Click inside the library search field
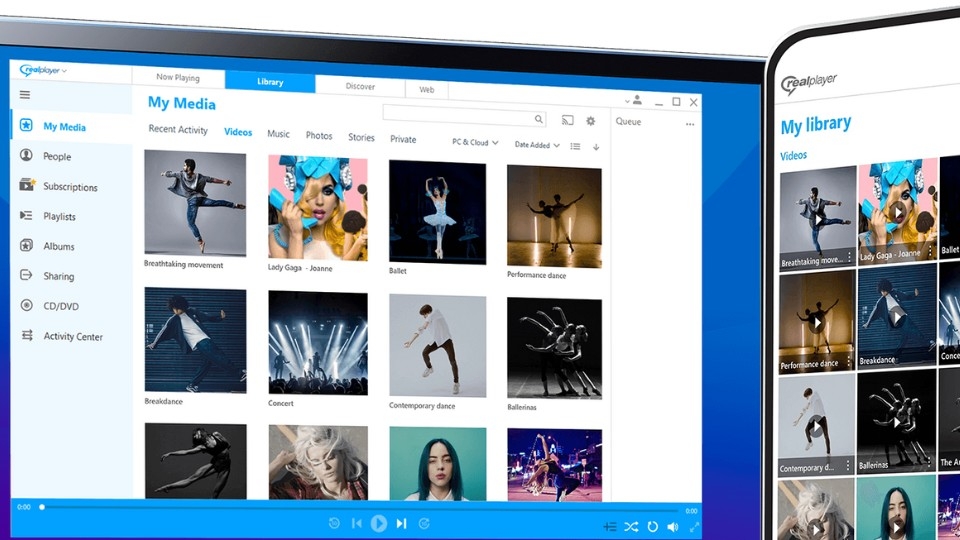960x540 pixels. click(x=464, y=116)
